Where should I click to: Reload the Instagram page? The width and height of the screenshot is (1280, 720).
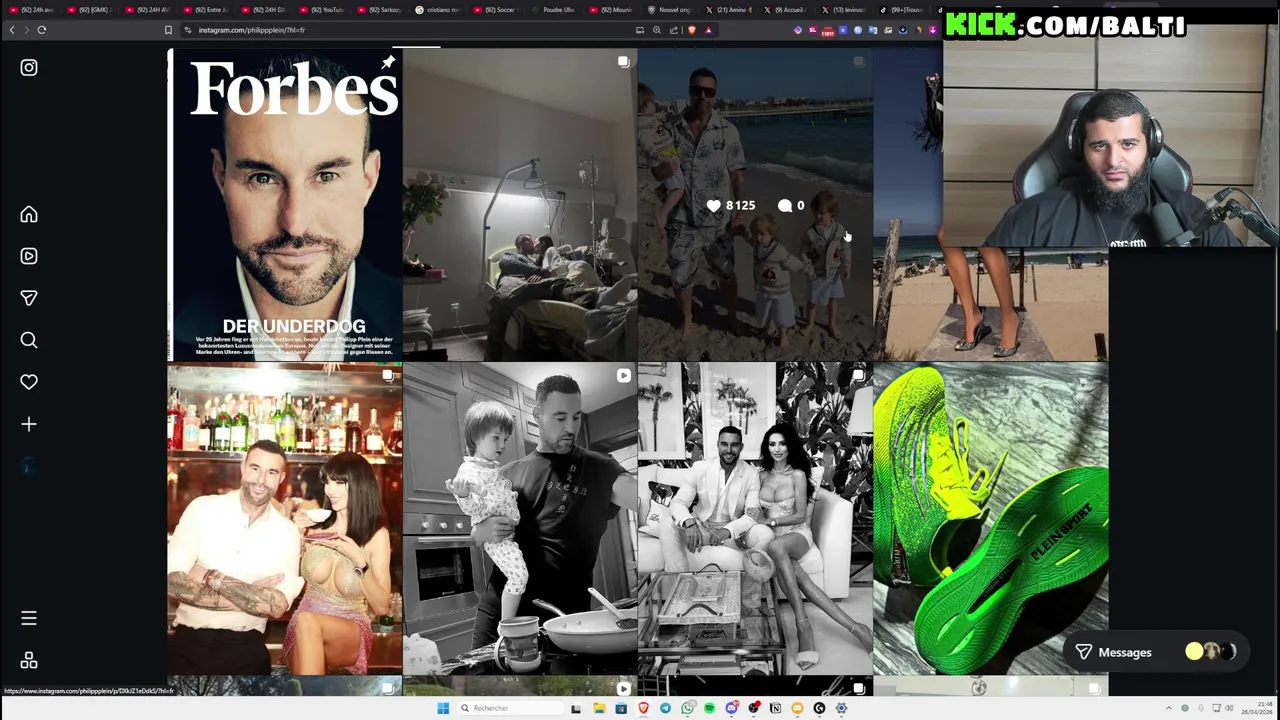pos(42,30)
